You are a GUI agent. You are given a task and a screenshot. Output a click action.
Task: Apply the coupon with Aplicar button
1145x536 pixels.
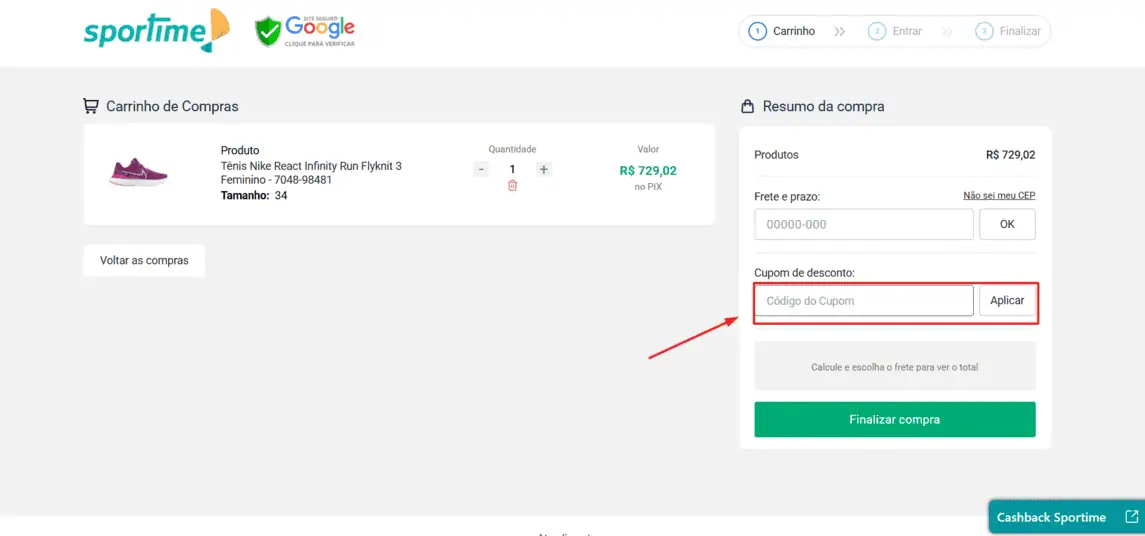tap(1007, 301)
